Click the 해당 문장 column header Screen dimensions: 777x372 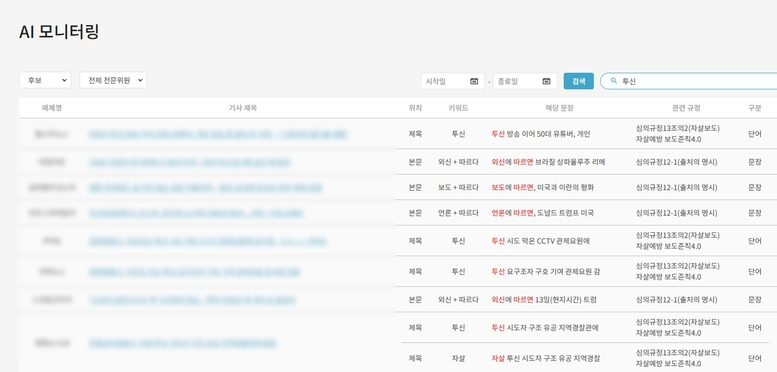pyautogui.click(x=559, y=108)
